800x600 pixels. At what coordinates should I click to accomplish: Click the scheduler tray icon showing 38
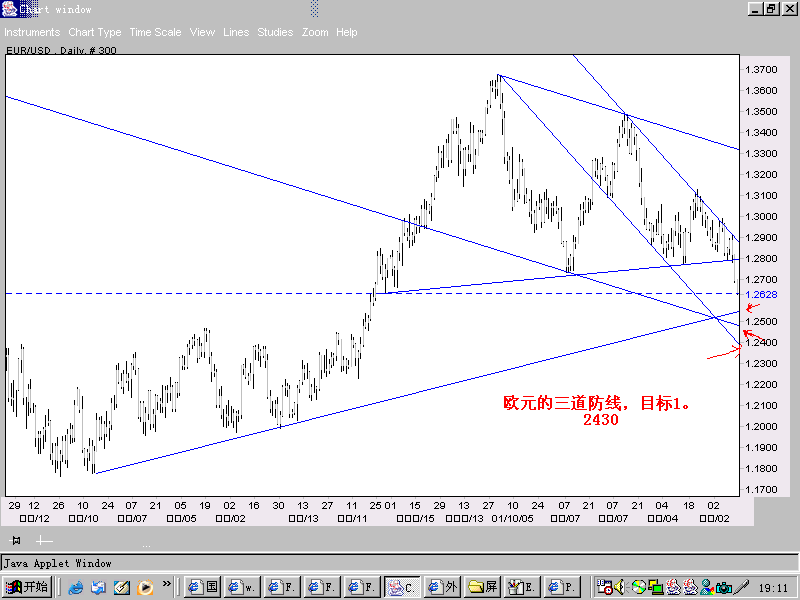click(604, 588)
